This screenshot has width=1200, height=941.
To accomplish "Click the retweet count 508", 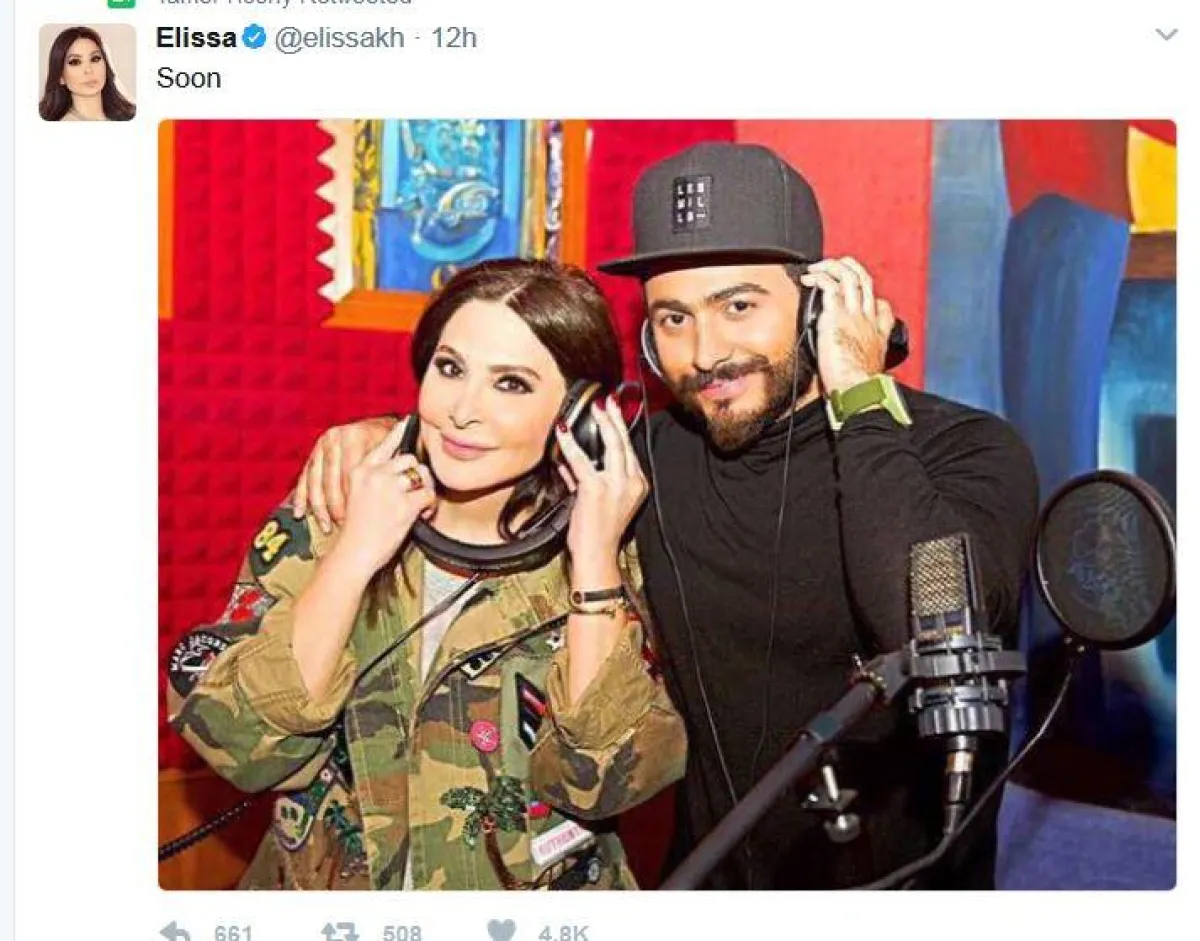I will [401, 933].
